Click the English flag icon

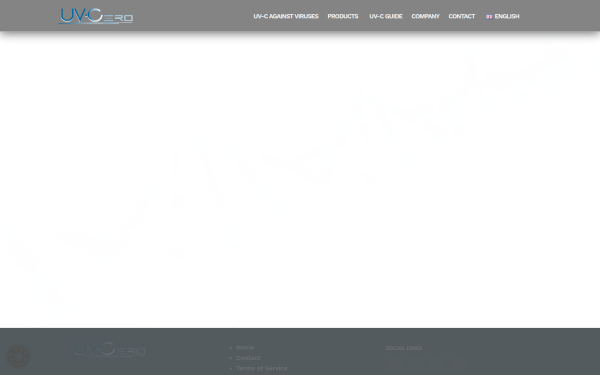pyautogui.click(x=489, y=16)
